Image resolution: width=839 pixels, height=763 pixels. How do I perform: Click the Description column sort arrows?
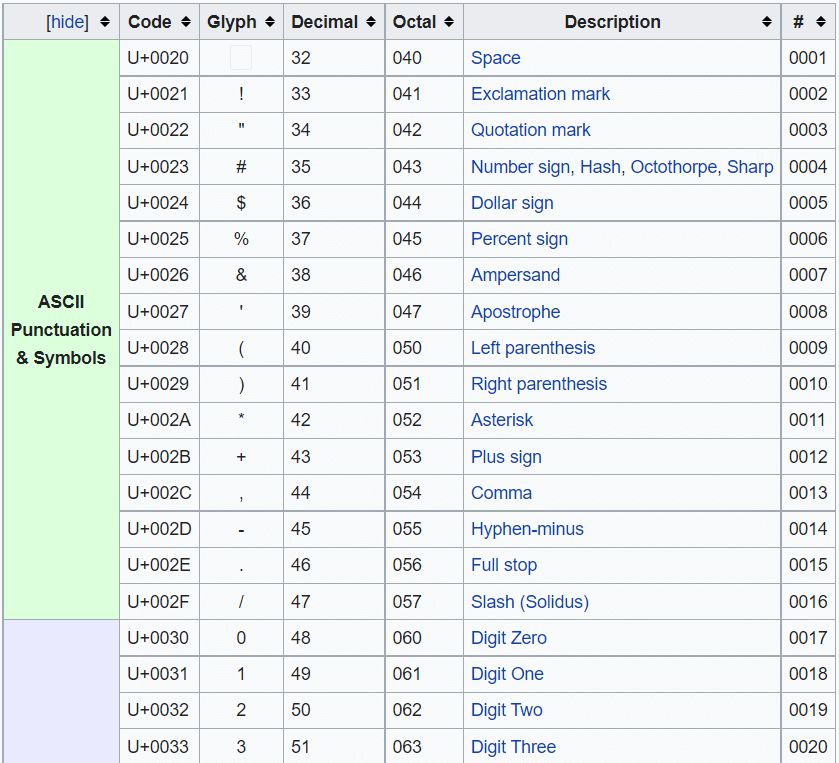(x=767, y=22)
